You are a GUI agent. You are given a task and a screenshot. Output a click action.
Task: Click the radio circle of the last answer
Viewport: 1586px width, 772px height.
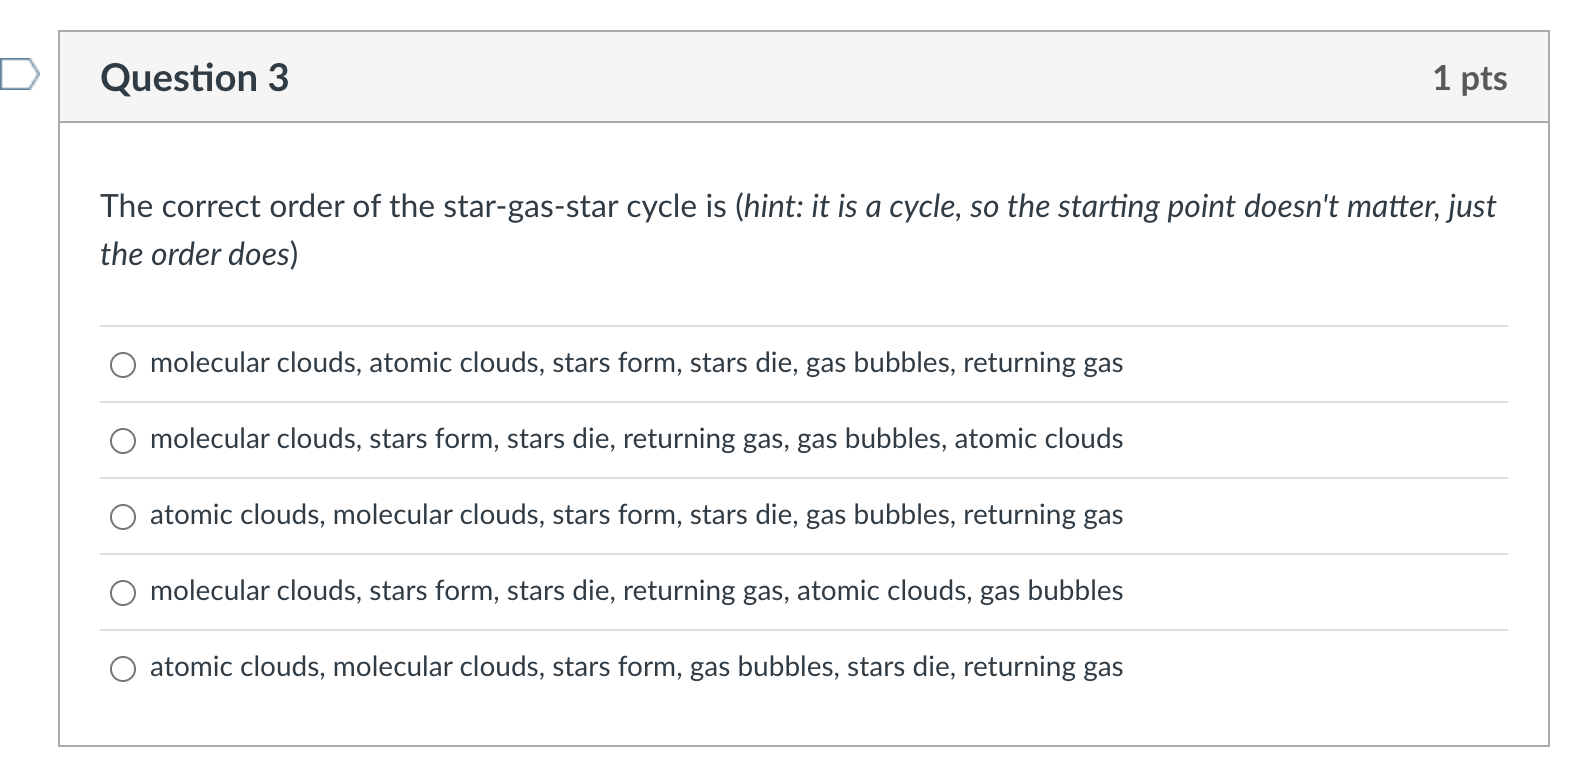[123, 668]
